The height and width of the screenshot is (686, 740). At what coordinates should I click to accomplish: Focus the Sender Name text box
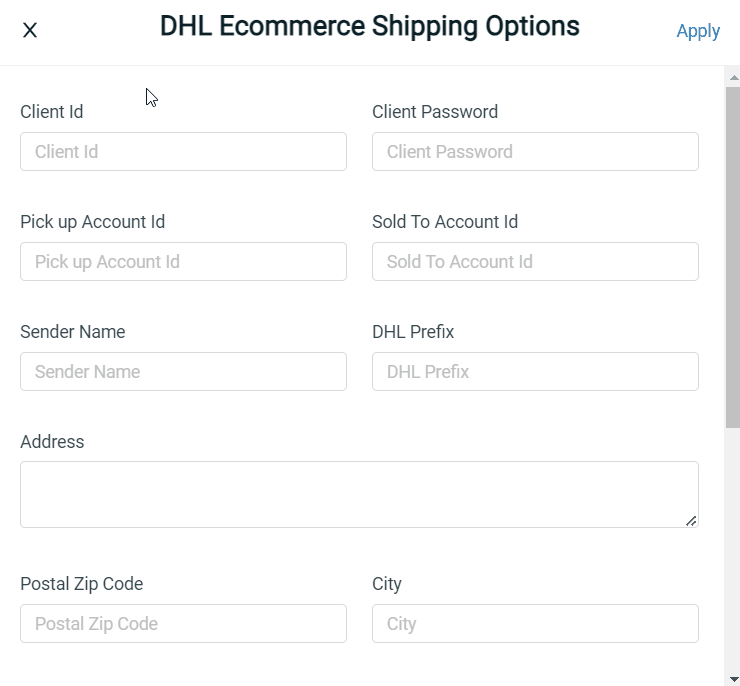coord(183,372)
